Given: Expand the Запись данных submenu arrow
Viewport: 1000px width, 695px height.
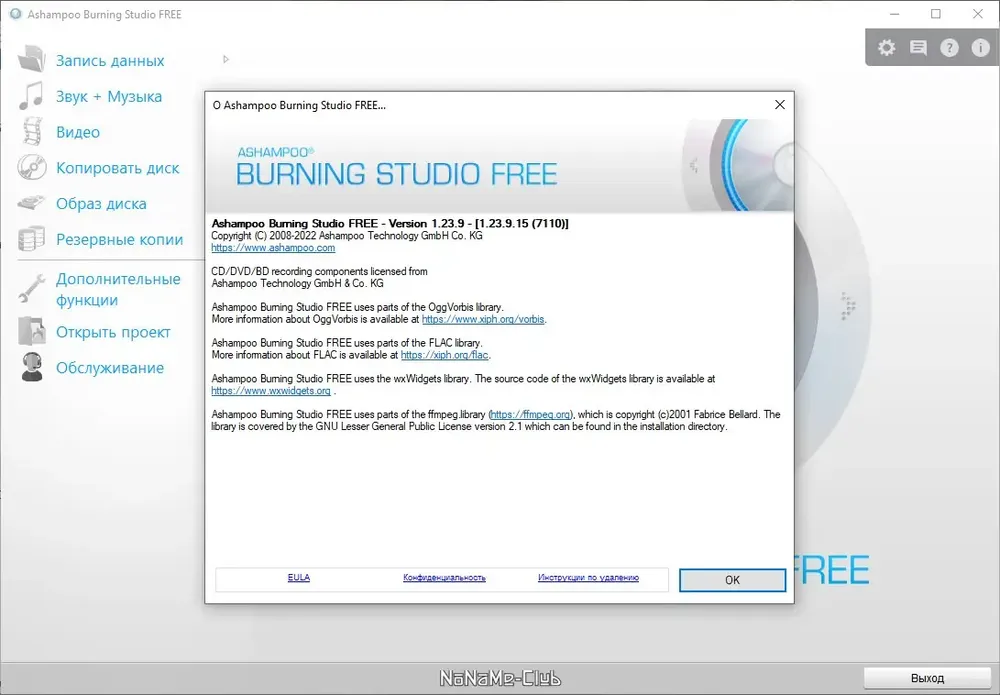Looking at the screenshot, I should [x=226, y=59].
